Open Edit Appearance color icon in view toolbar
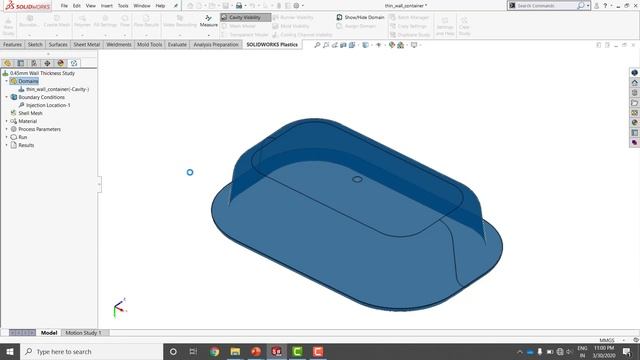 [392, 45]
